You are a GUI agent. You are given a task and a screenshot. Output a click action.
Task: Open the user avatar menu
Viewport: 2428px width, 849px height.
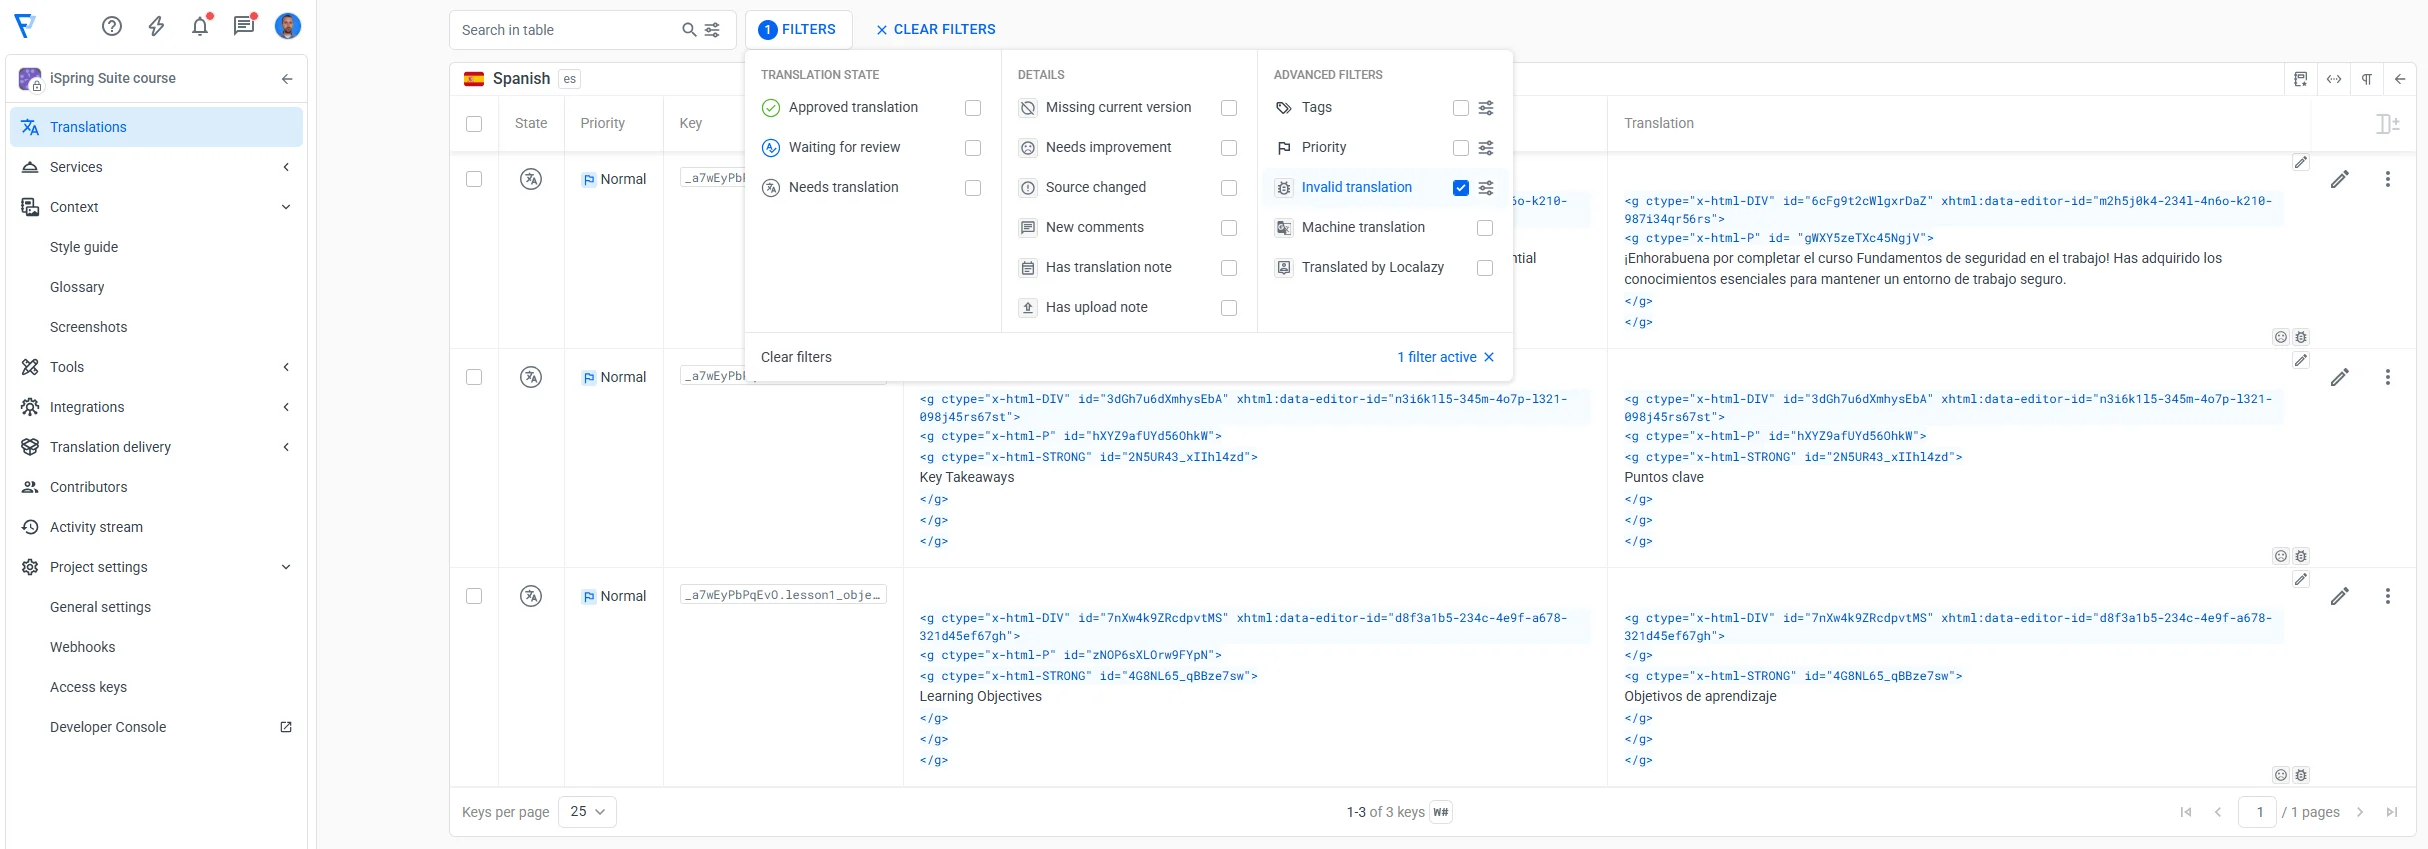click(x=288, y=26)
